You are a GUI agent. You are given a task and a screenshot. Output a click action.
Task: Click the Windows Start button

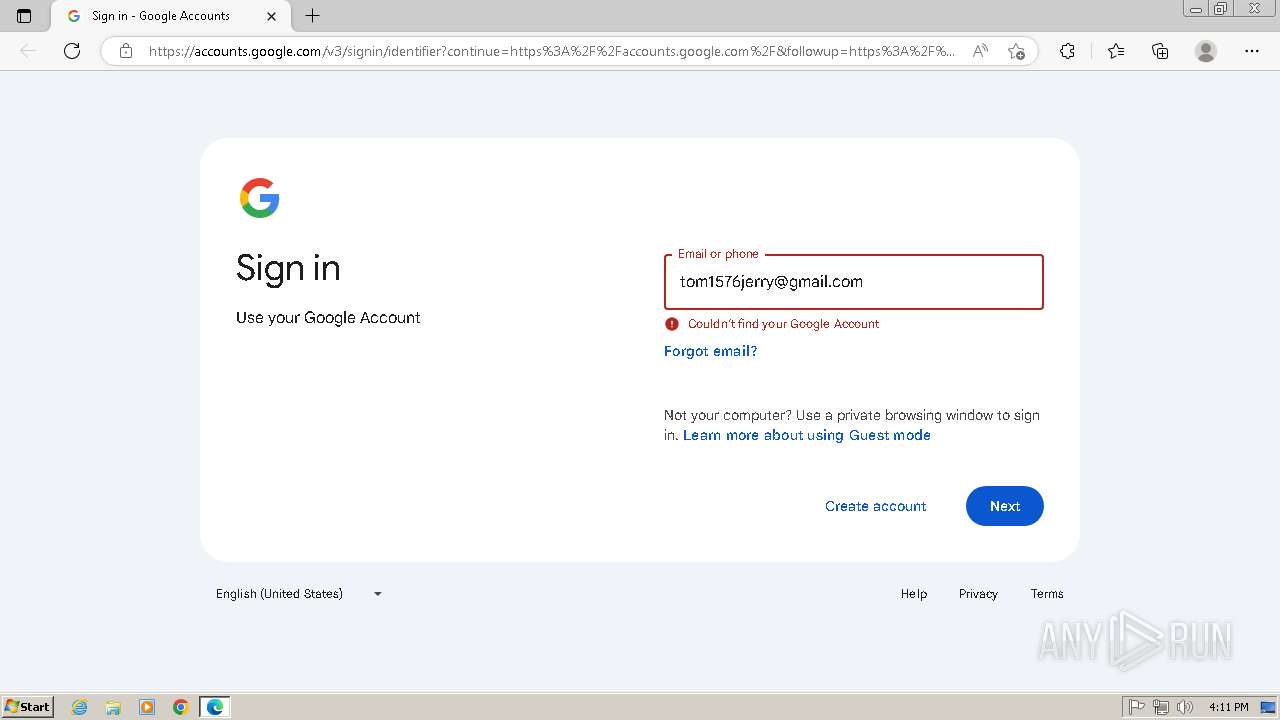[28, 707]
